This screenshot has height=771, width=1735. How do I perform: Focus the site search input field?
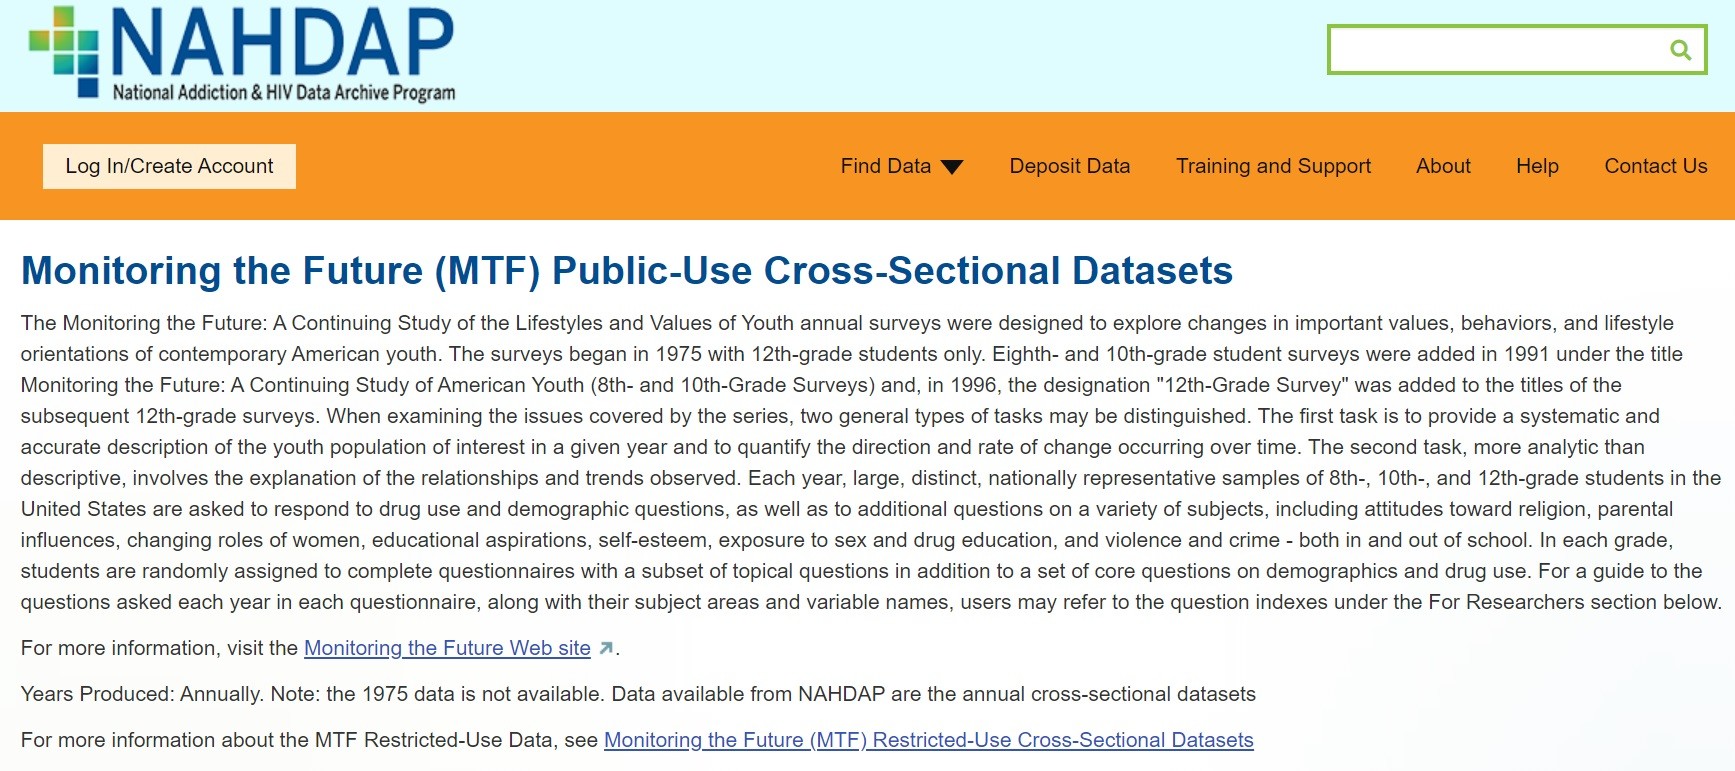(1495, 50)
